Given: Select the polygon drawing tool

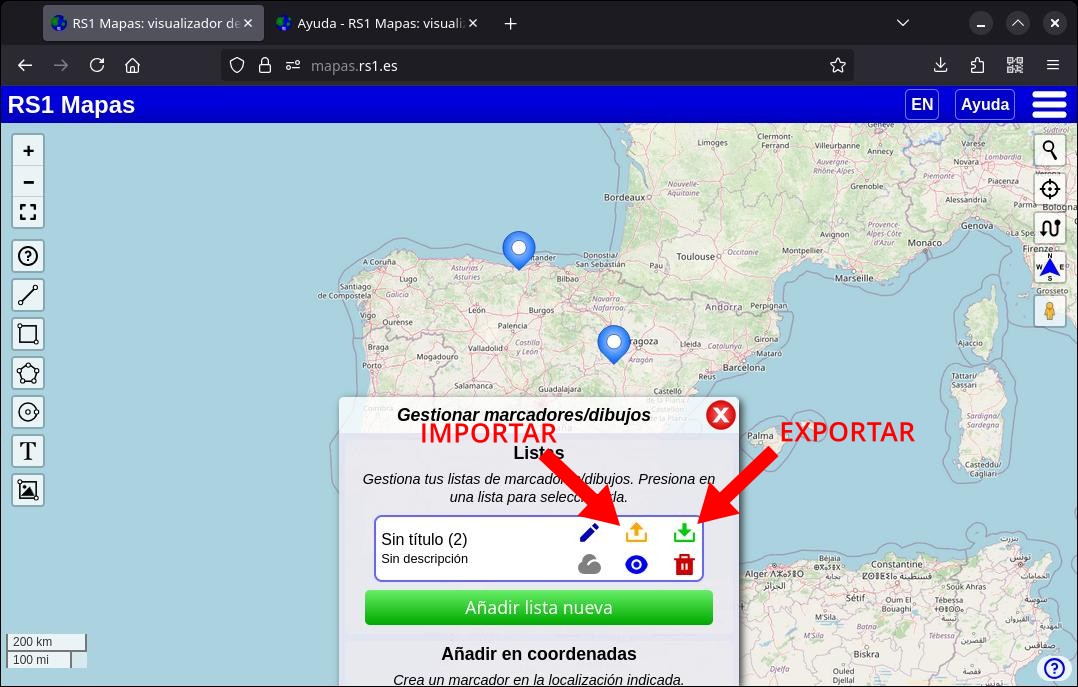Looking at the screenshot, I should [28, 373].
